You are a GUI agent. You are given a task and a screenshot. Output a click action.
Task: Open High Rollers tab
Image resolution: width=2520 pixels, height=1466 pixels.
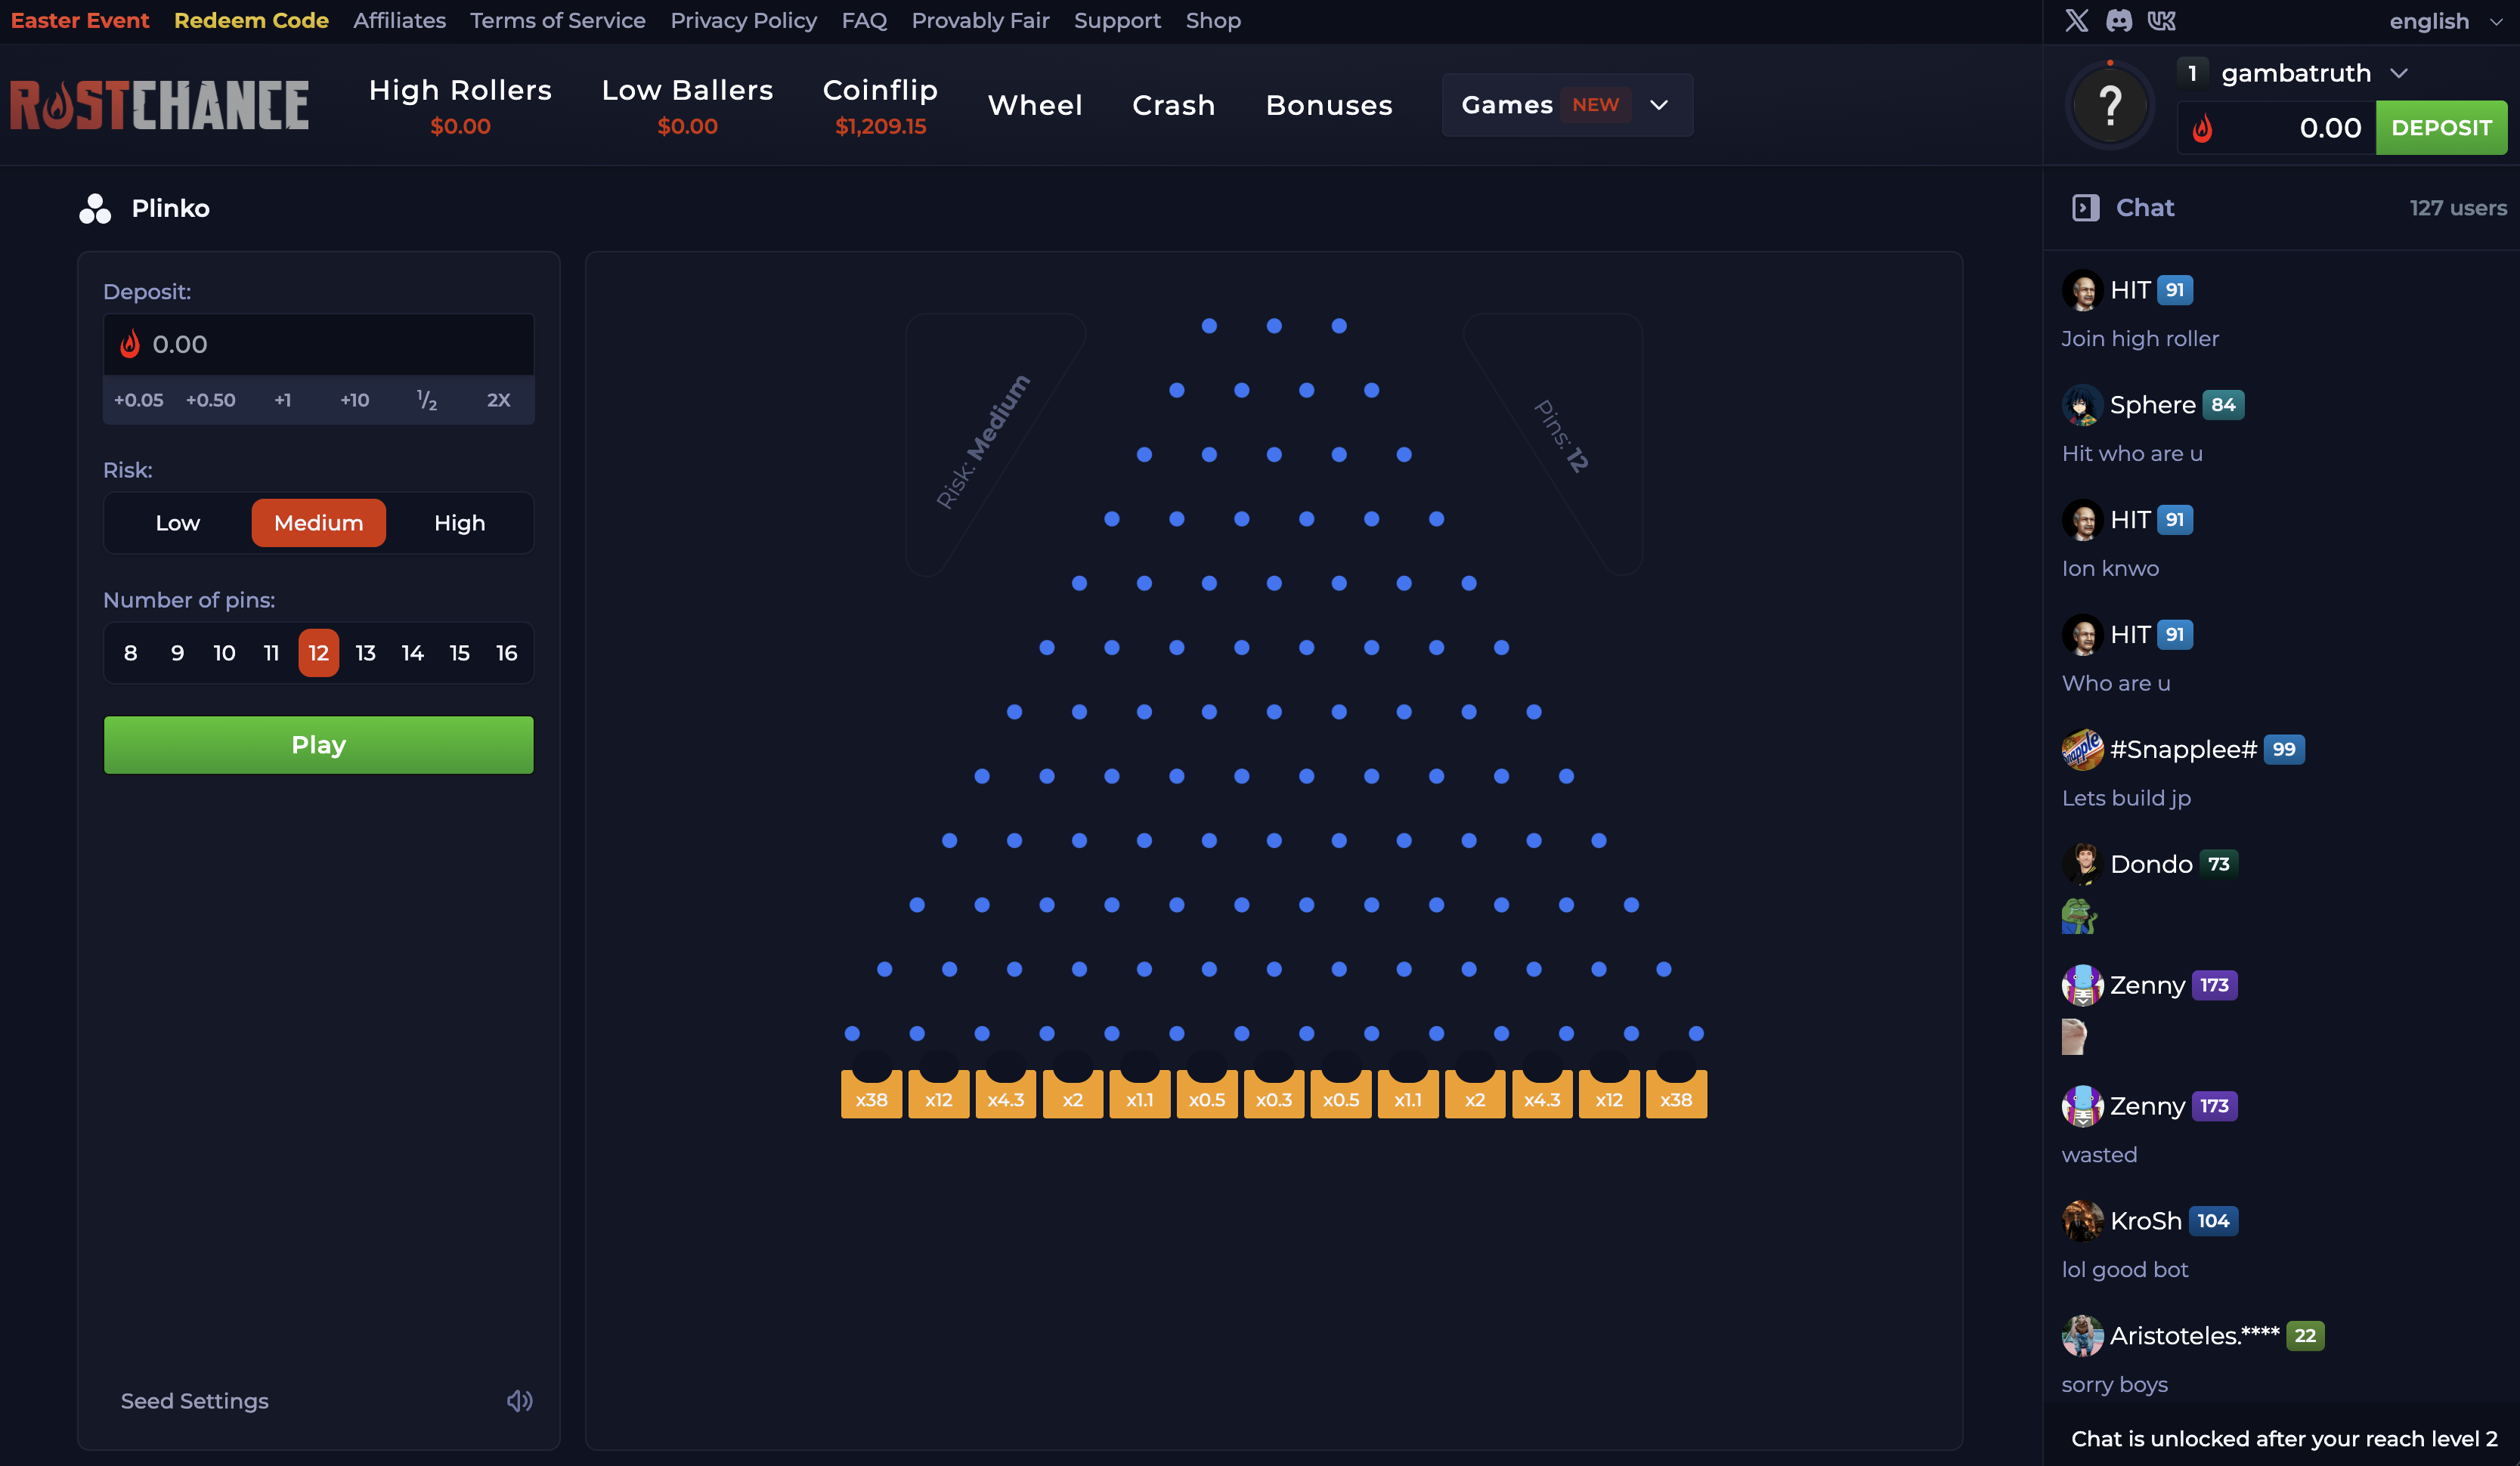(x=460, y=104)
